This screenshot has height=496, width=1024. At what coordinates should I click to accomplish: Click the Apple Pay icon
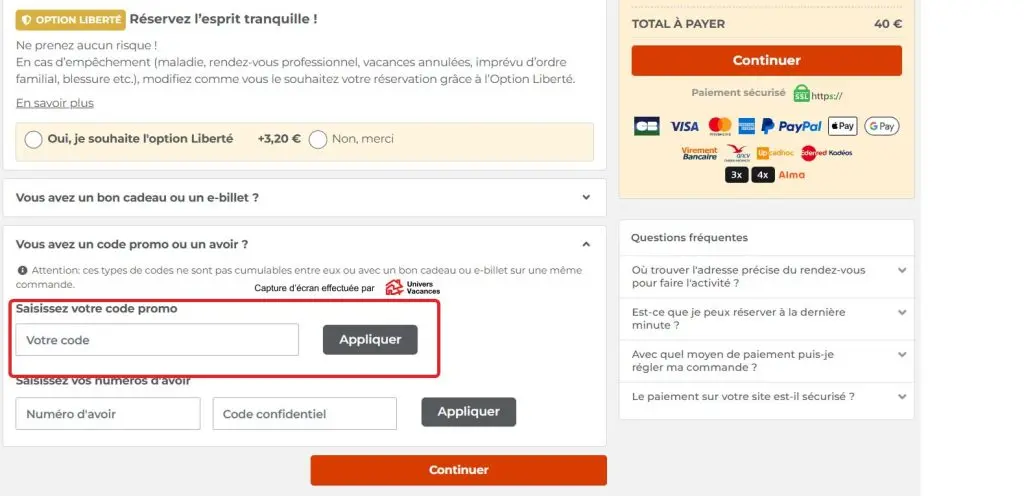[x=842, y=126]
